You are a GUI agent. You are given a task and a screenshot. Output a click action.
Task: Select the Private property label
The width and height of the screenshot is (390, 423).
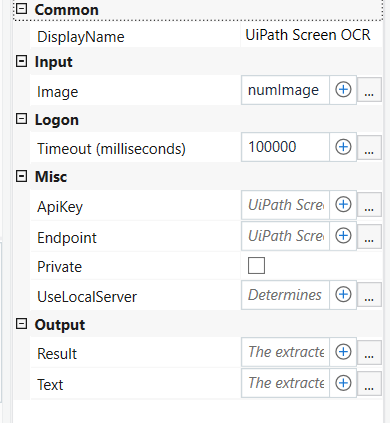pyautogui.click(x=59, y=267)
